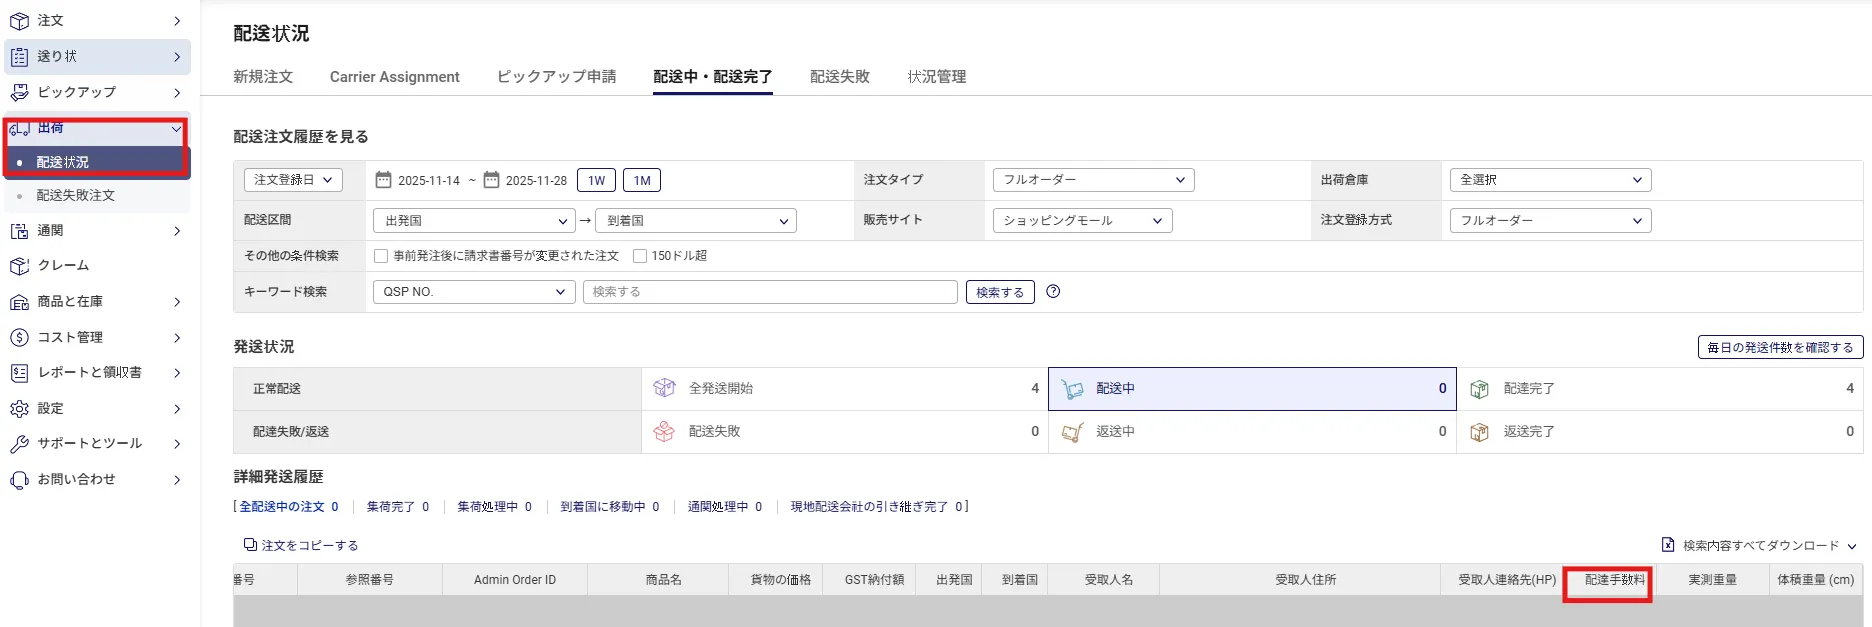1872x627 pixels.
Task: Open the start date calendar icon
Action: (x=383, y=180)
